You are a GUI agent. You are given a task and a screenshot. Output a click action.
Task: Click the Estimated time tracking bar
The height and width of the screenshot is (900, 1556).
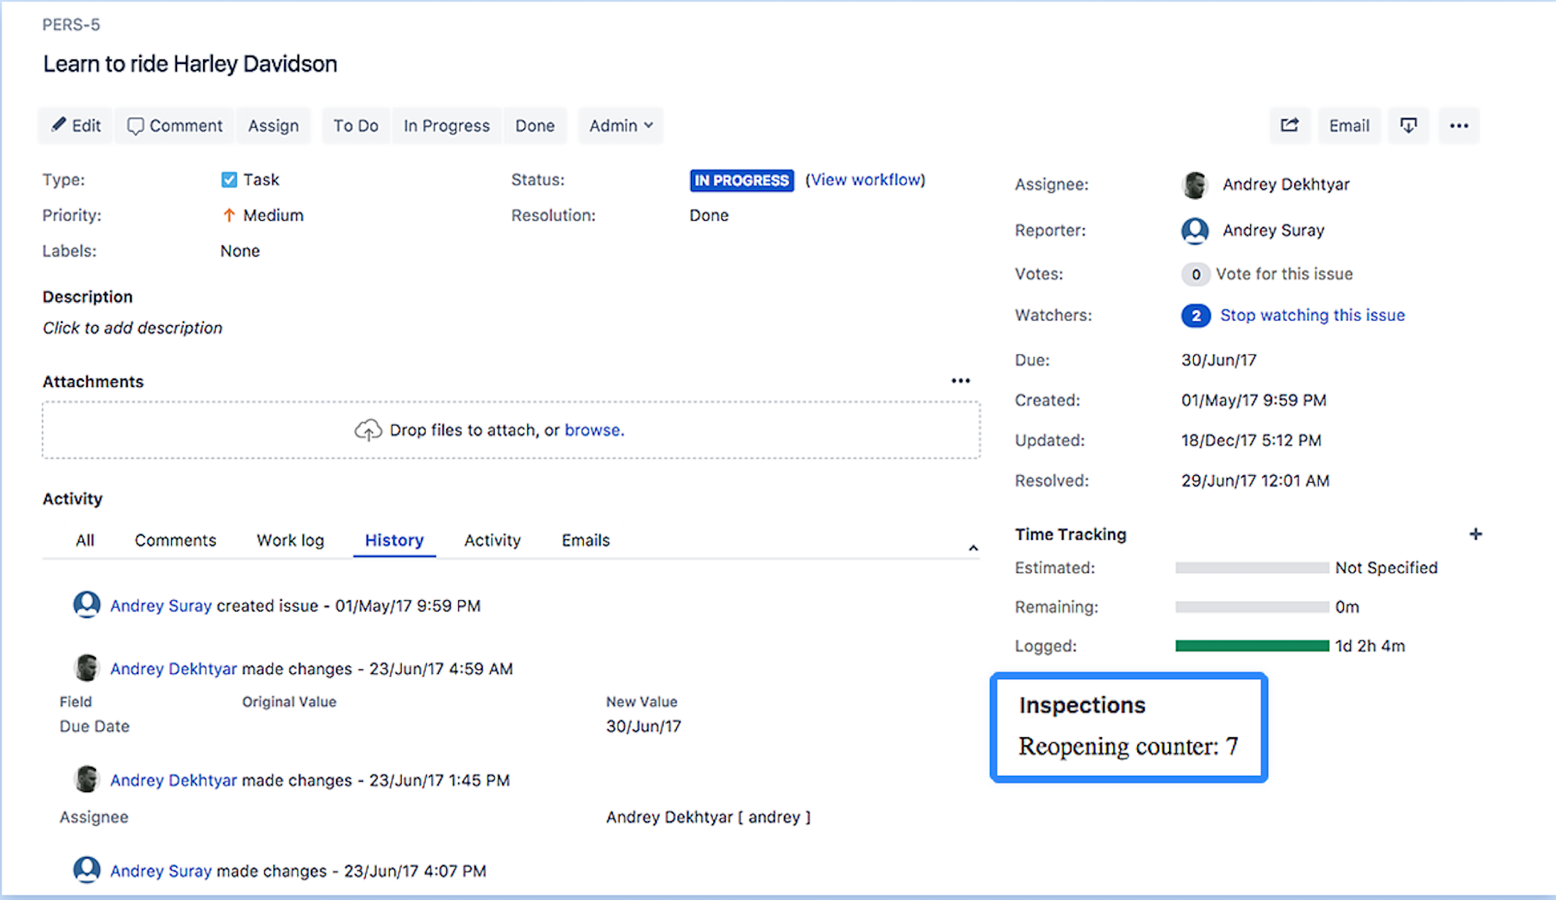[1252, 568]
